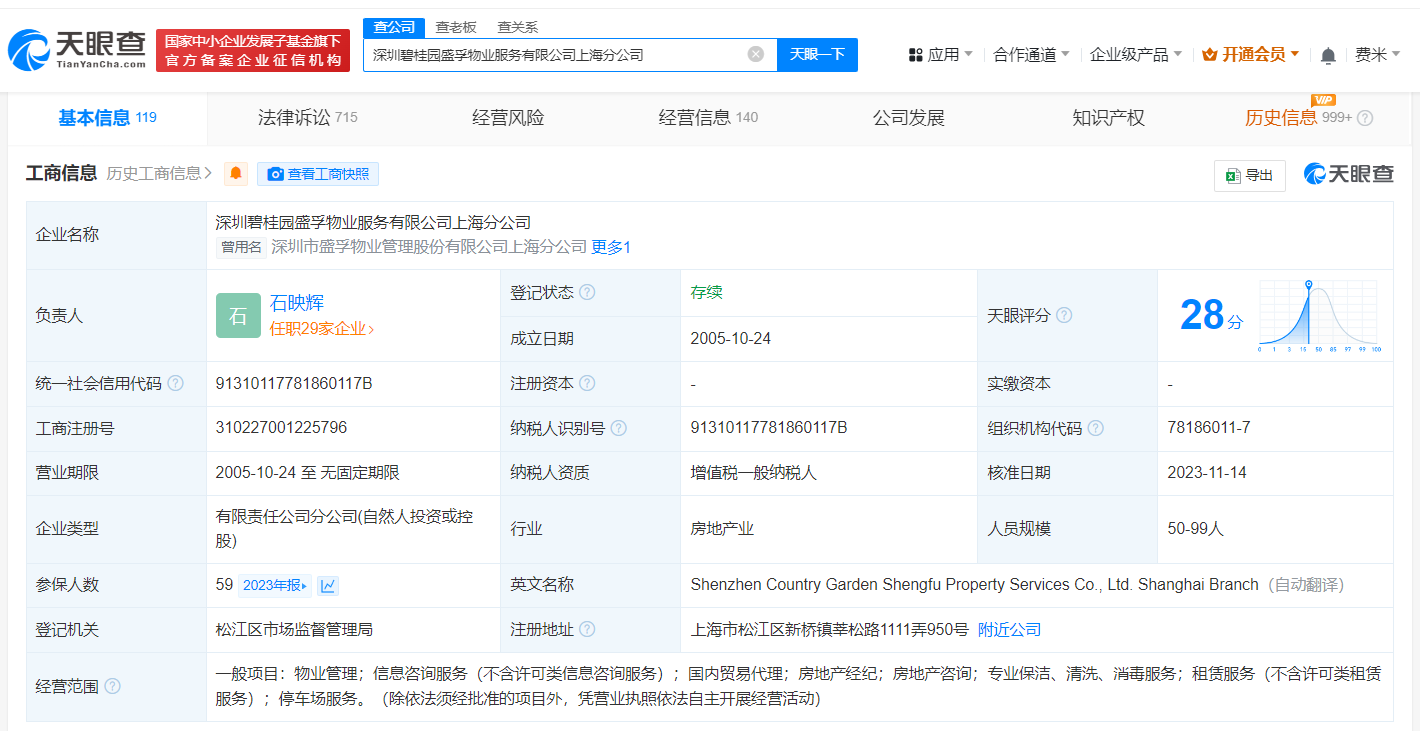1420x731 pixels.
Task: Click help icon next to 登记状态
Action: 587,293
